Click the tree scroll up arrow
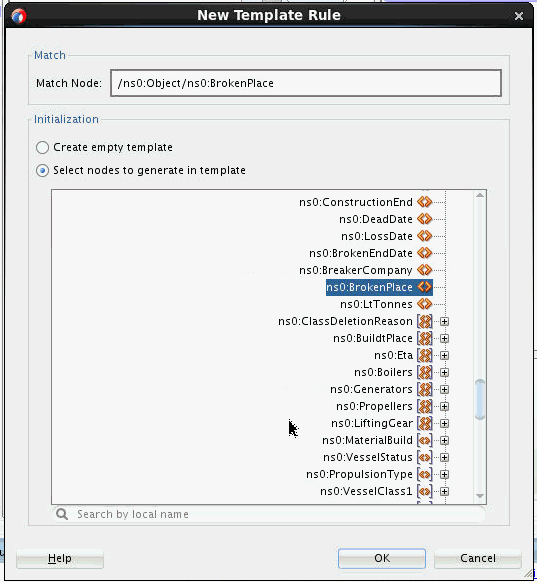 [480, 195]
